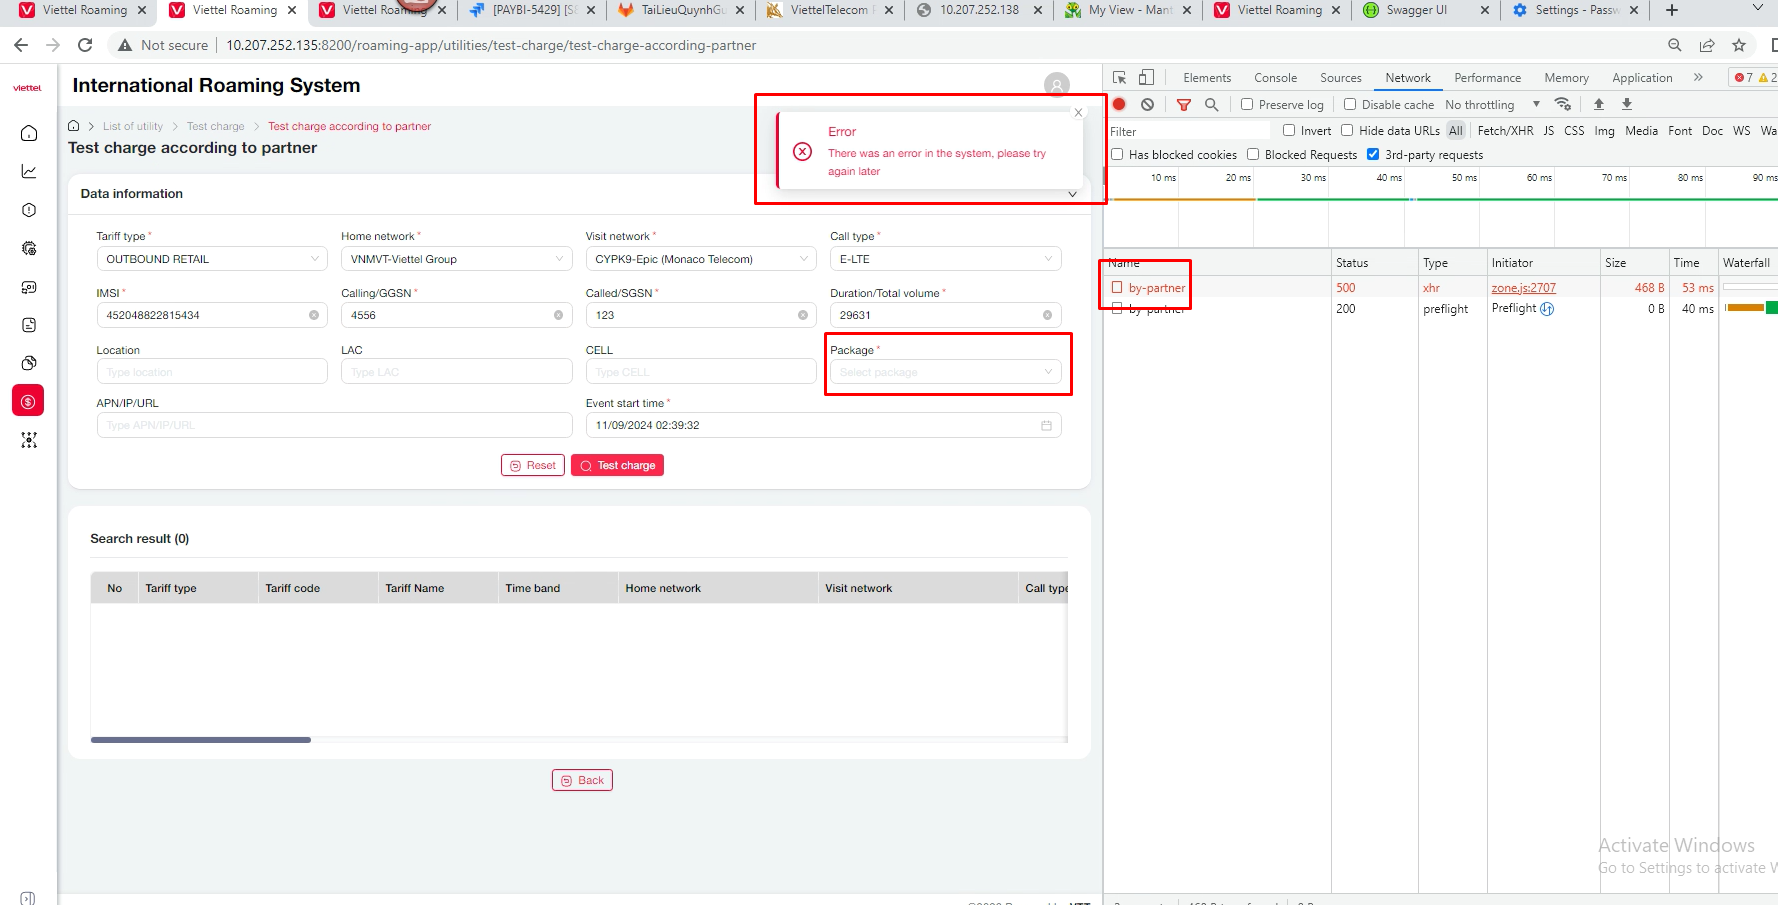The height and width of the screenshot is (905, 1778).
Task: Open the DevTools device toolbar toggle icon
Action: tap(1146, 77)
